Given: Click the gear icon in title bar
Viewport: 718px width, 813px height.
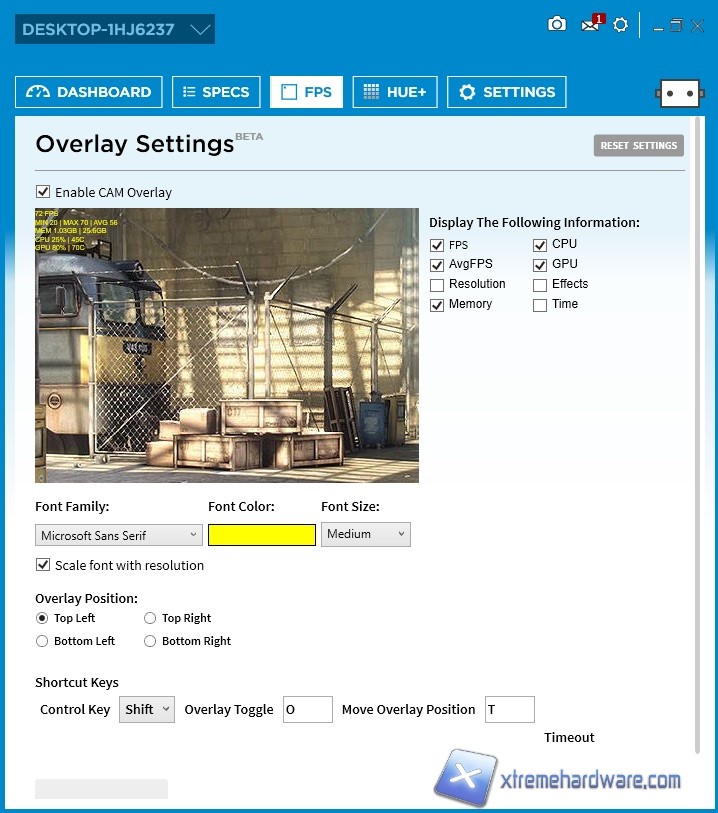Looking at the screenshot, I should [x=621, y=24].
